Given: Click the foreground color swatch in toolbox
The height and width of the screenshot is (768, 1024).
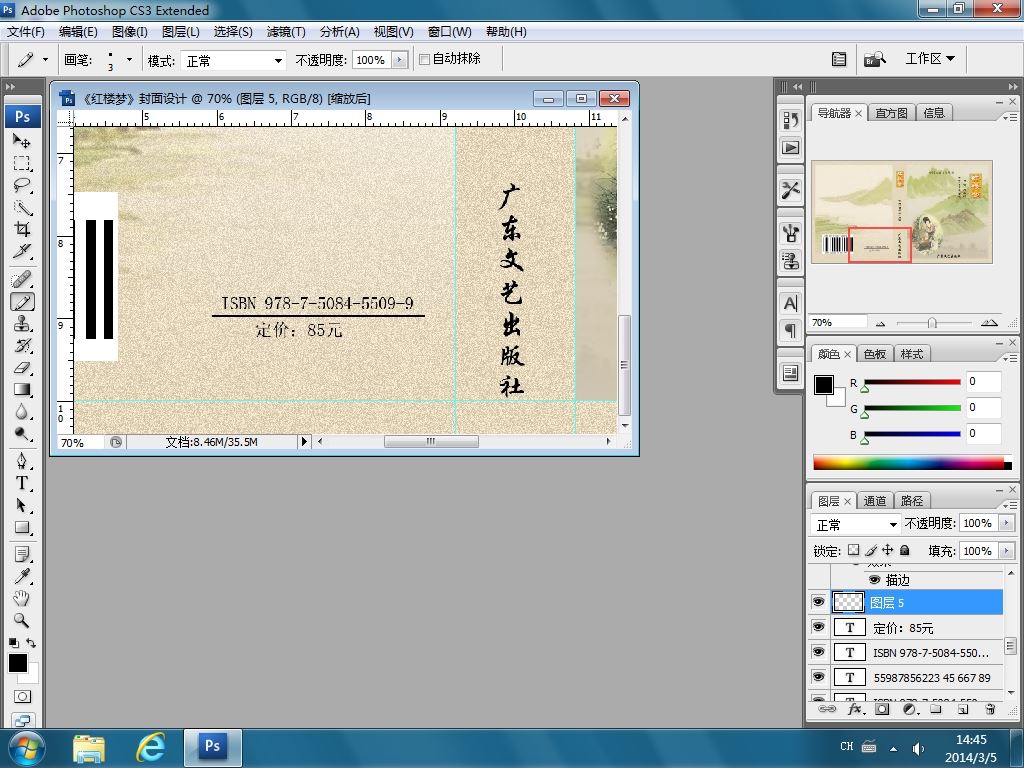Looking at the screenshot, I should pyautogui.click(x=18, y=663).
